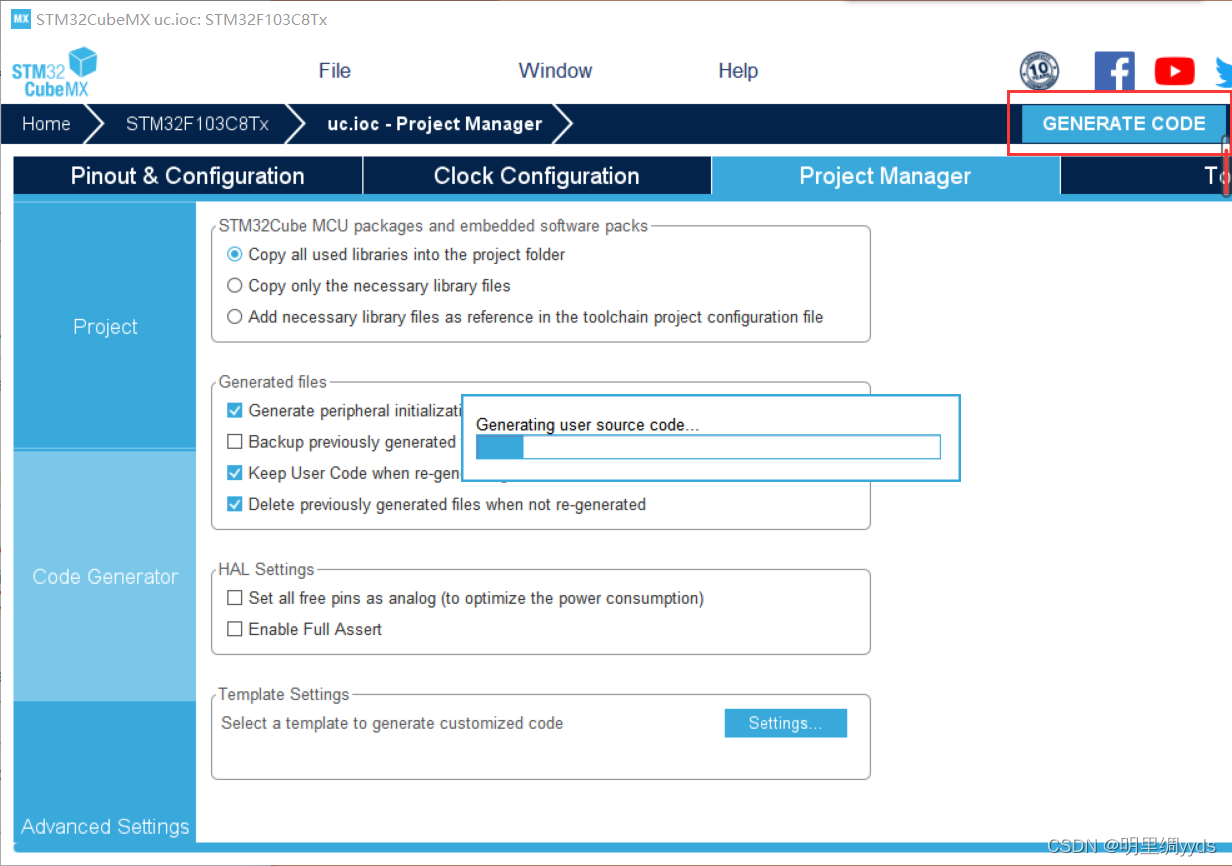Open the Code Generator side section
Screen dimensions: 1232x866
click(x=105, y=577)
